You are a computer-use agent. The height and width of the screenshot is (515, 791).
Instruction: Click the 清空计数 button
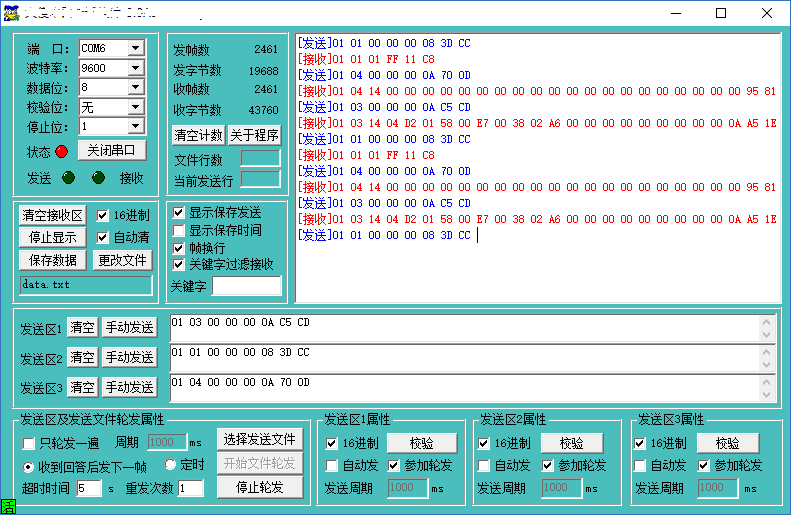click(198, 135)
